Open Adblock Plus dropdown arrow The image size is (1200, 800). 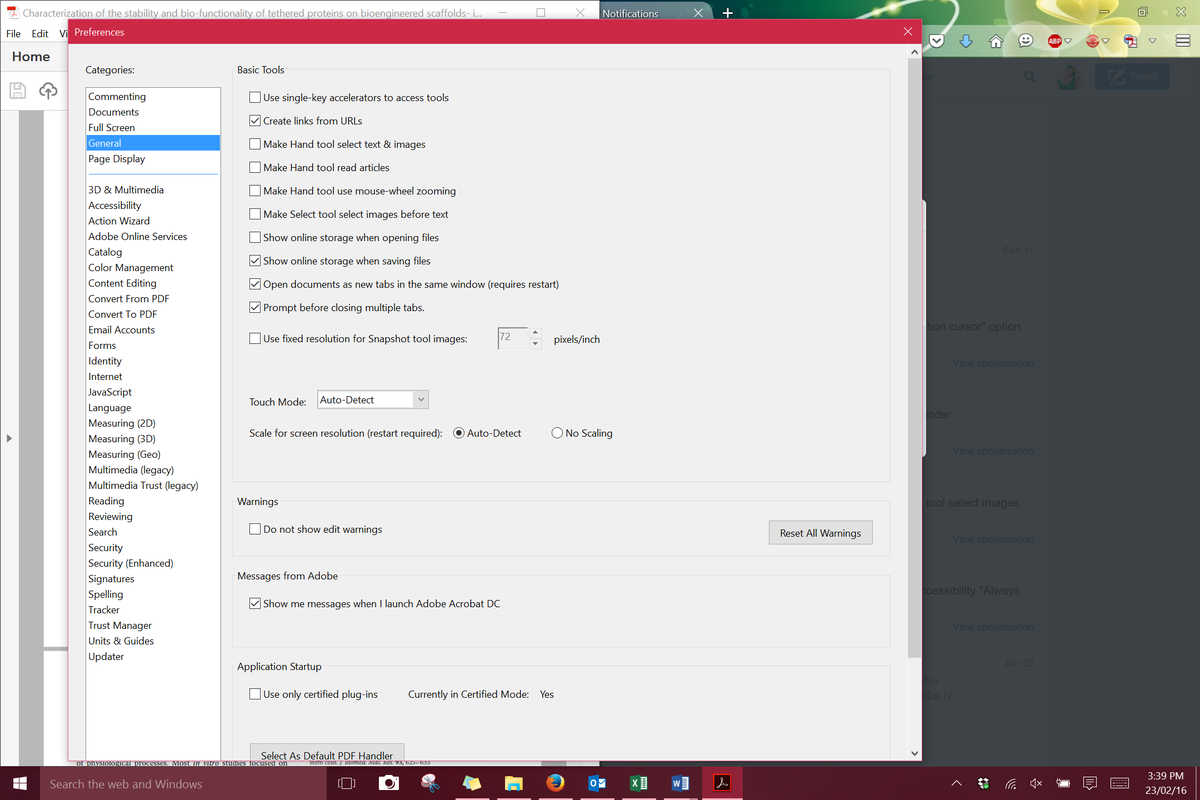pos(1068,42)
